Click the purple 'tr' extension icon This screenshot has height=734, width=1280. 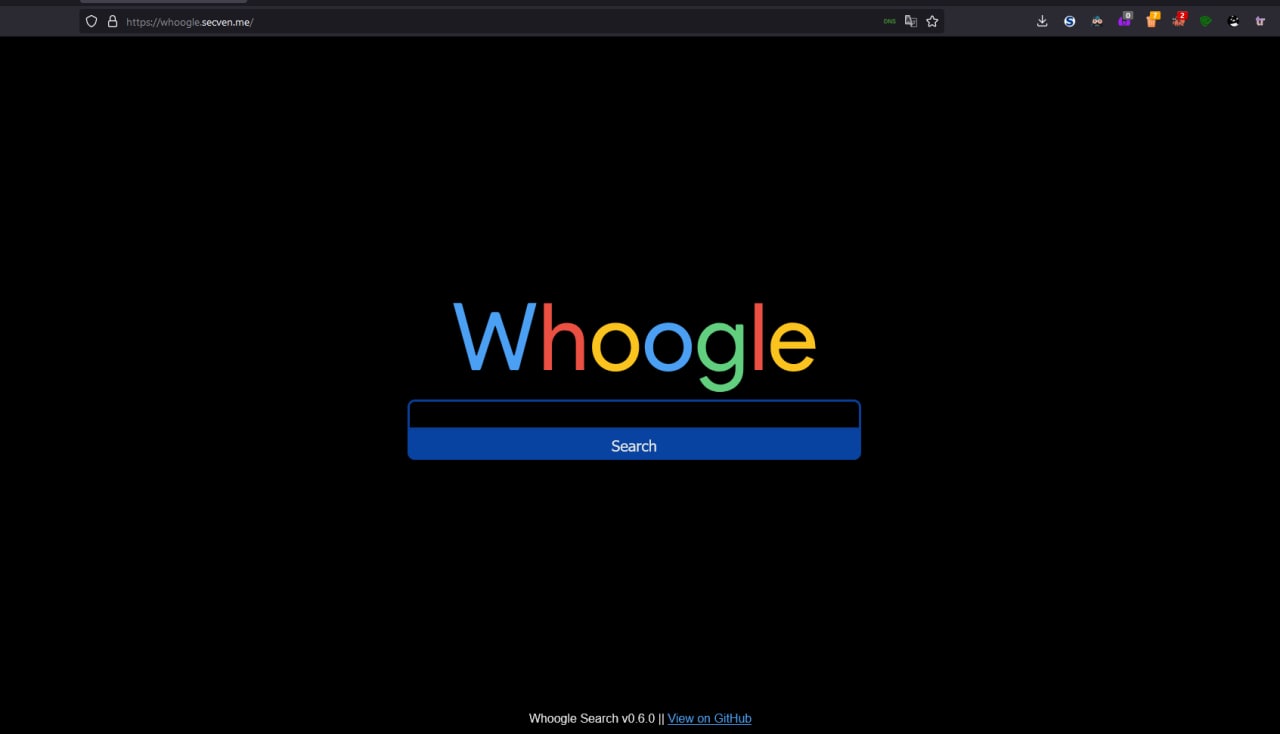click(x=1260, y=21)
